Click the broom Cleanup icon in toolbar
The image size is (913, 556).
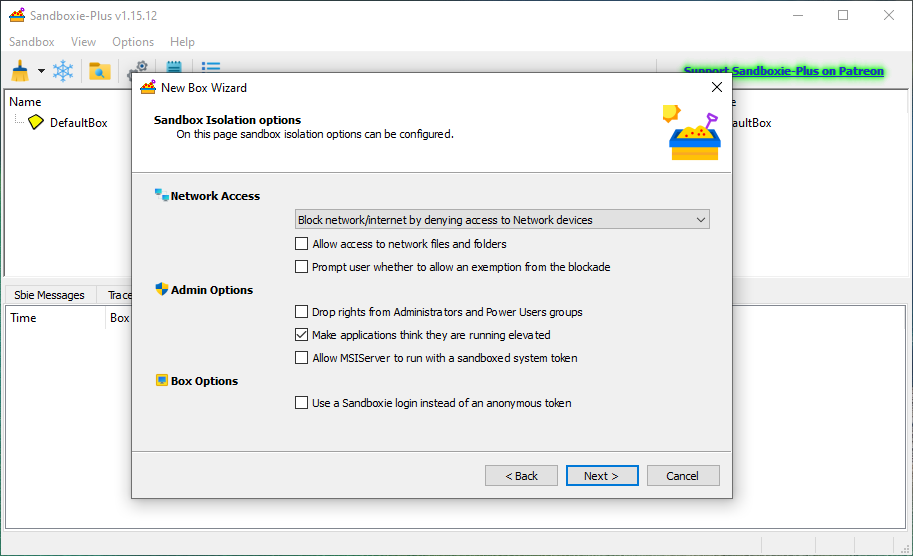[20, 71]
